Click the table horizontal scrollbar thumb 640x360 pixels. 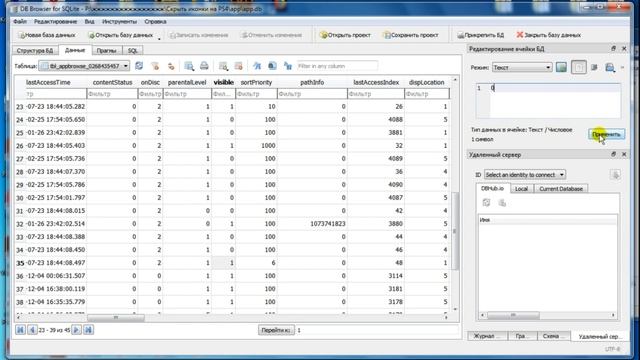[116, 317]
